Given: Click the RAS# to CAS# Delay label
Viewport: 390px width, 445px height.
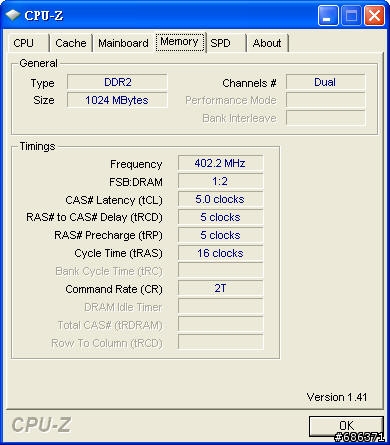Looking at the screenshot, I should click(x=94, y=217).
